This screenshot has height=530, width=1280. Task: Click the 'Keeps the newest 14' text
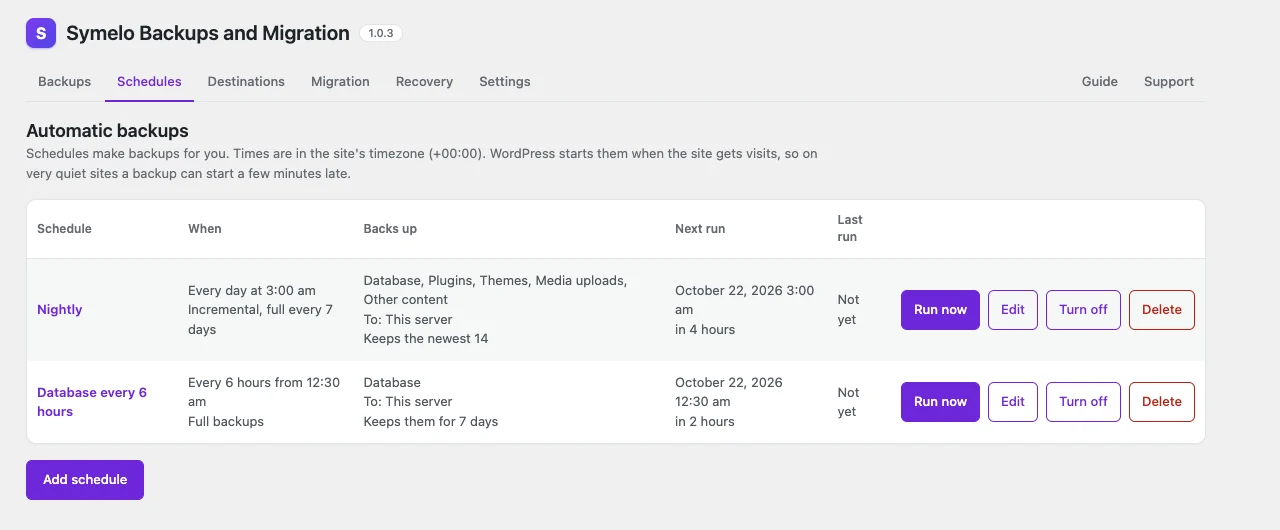[426, 339]
